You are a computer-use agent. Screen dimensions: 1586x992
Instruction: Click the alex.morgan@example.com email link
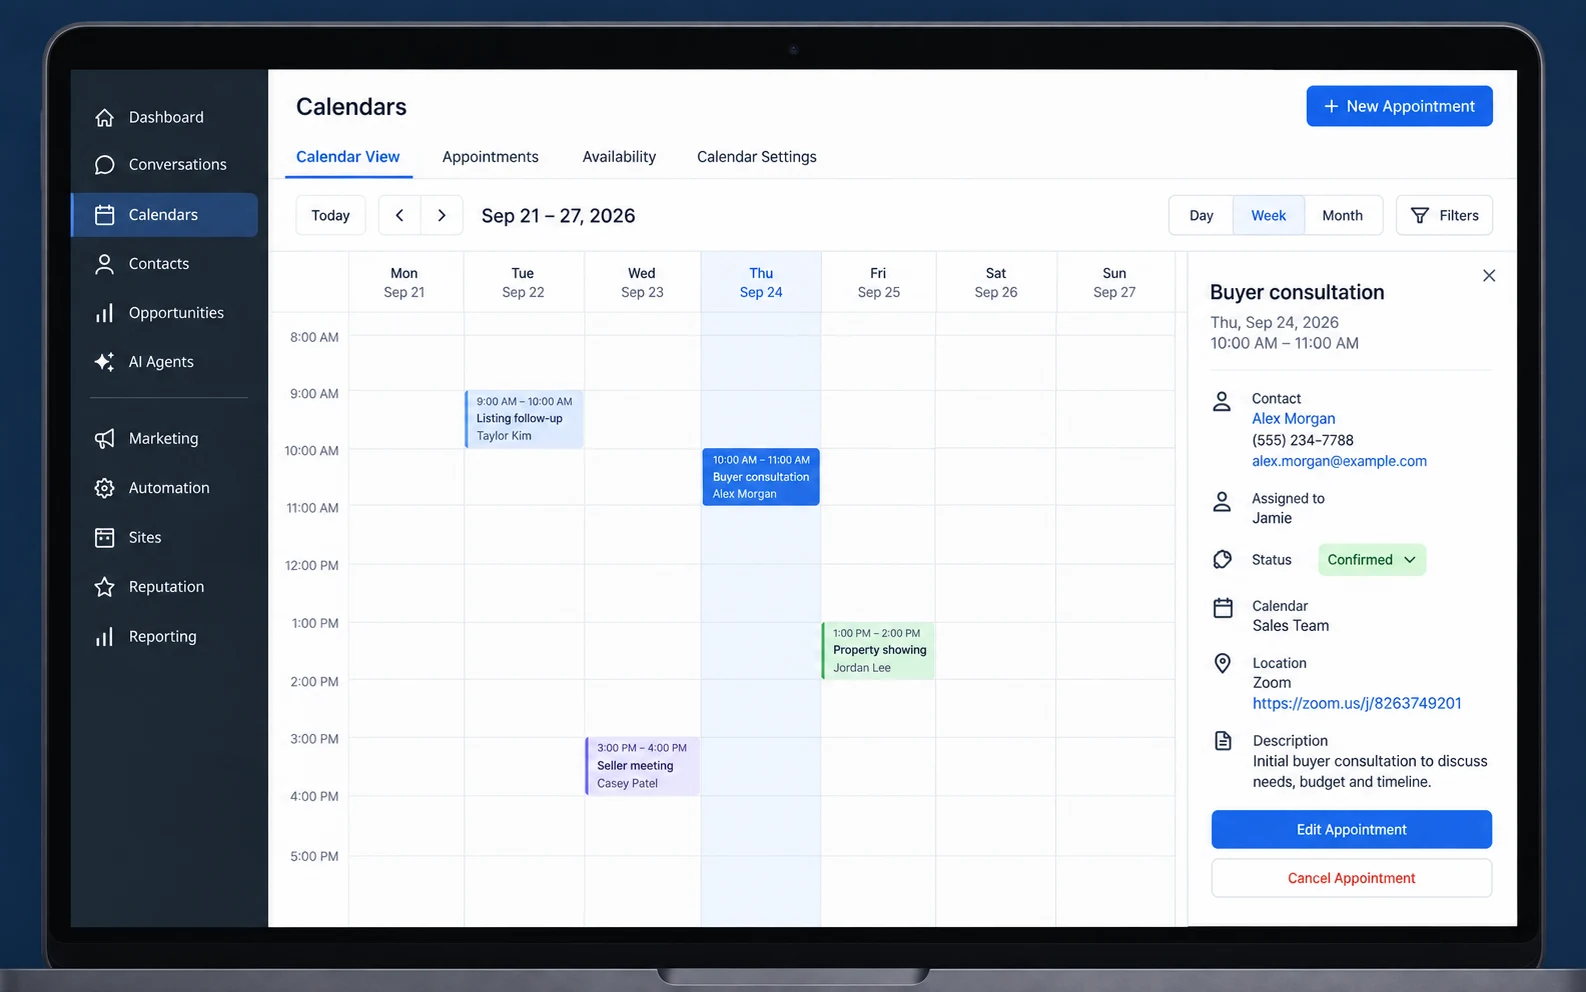tap(1339, 461)
